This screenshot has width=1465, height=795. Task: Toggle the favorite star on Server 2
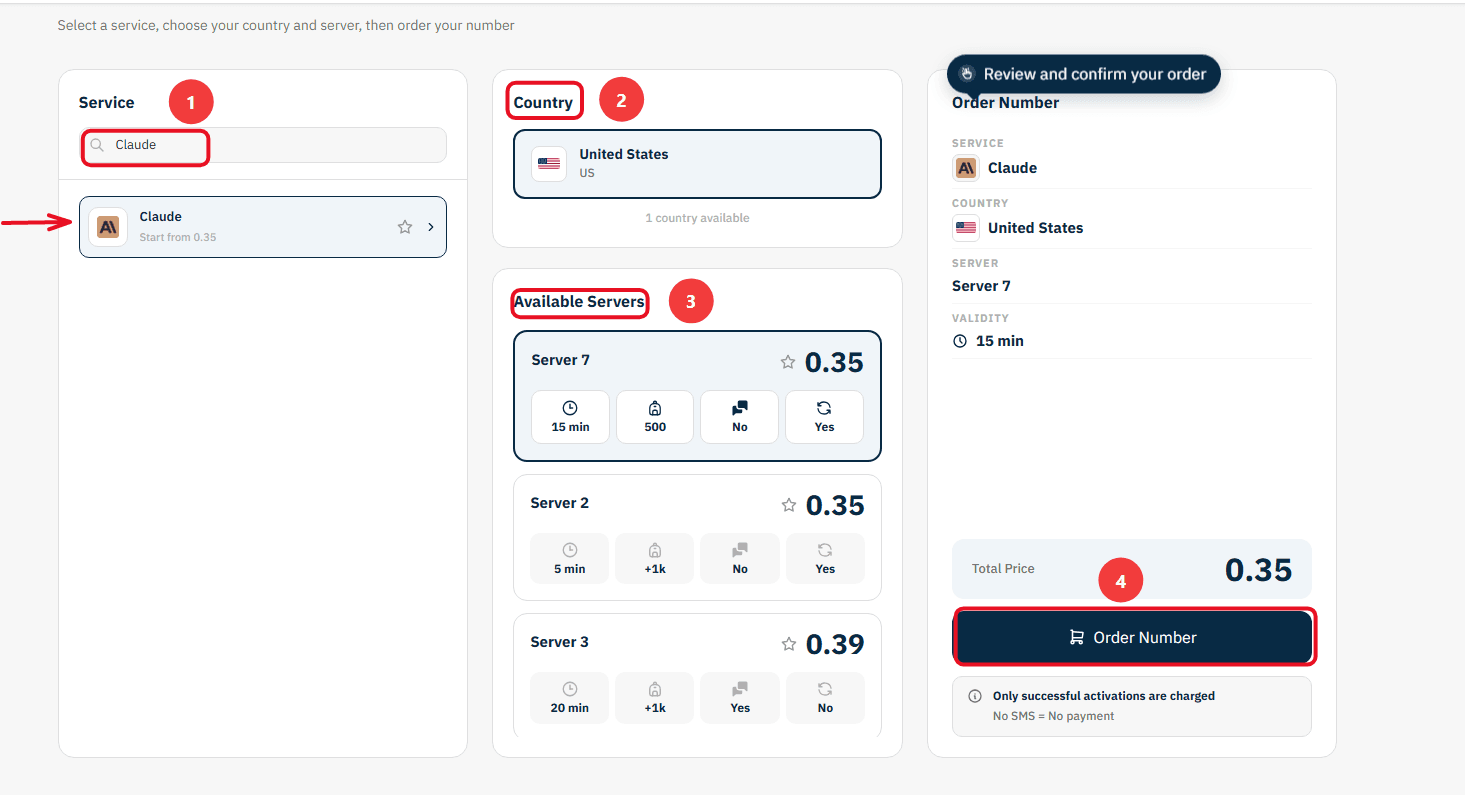[x=788, y=505]
